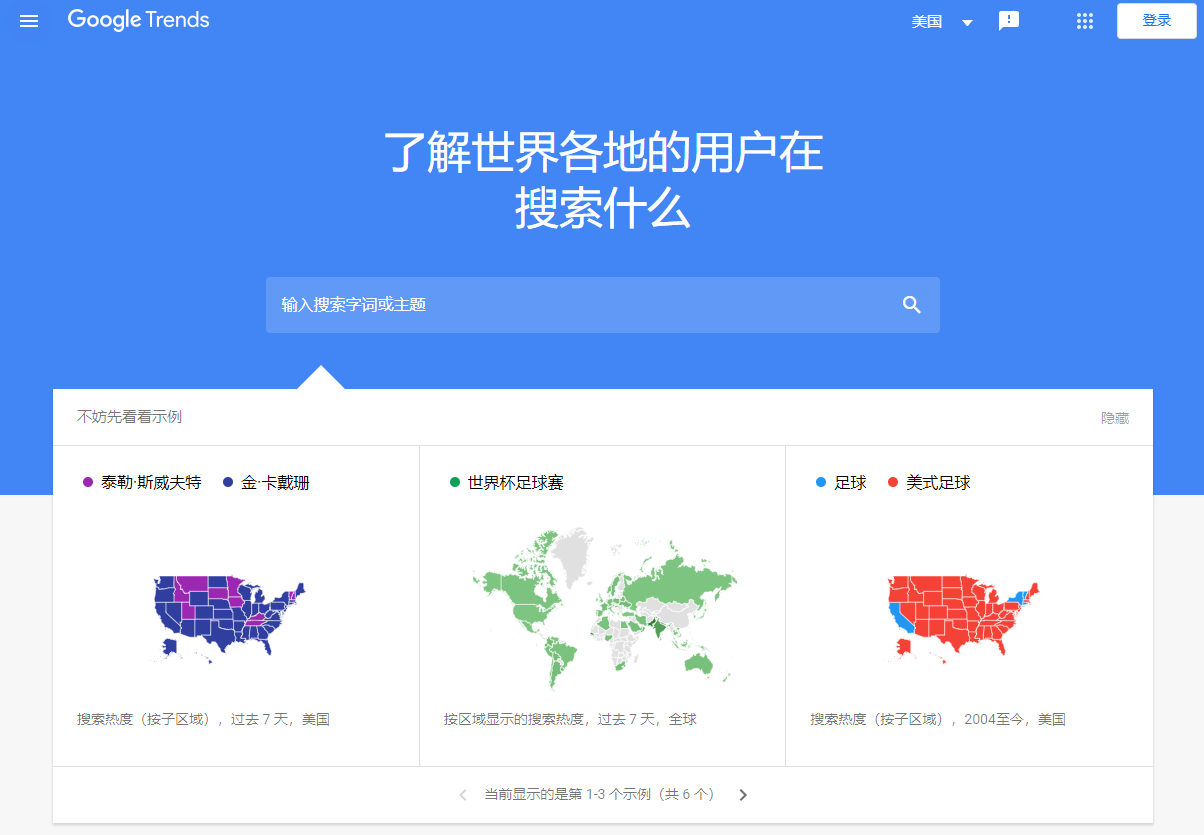Click the world map in the 世界杯足球赛 card
This screenshot has width=1204, height=835.
[602, 608]
